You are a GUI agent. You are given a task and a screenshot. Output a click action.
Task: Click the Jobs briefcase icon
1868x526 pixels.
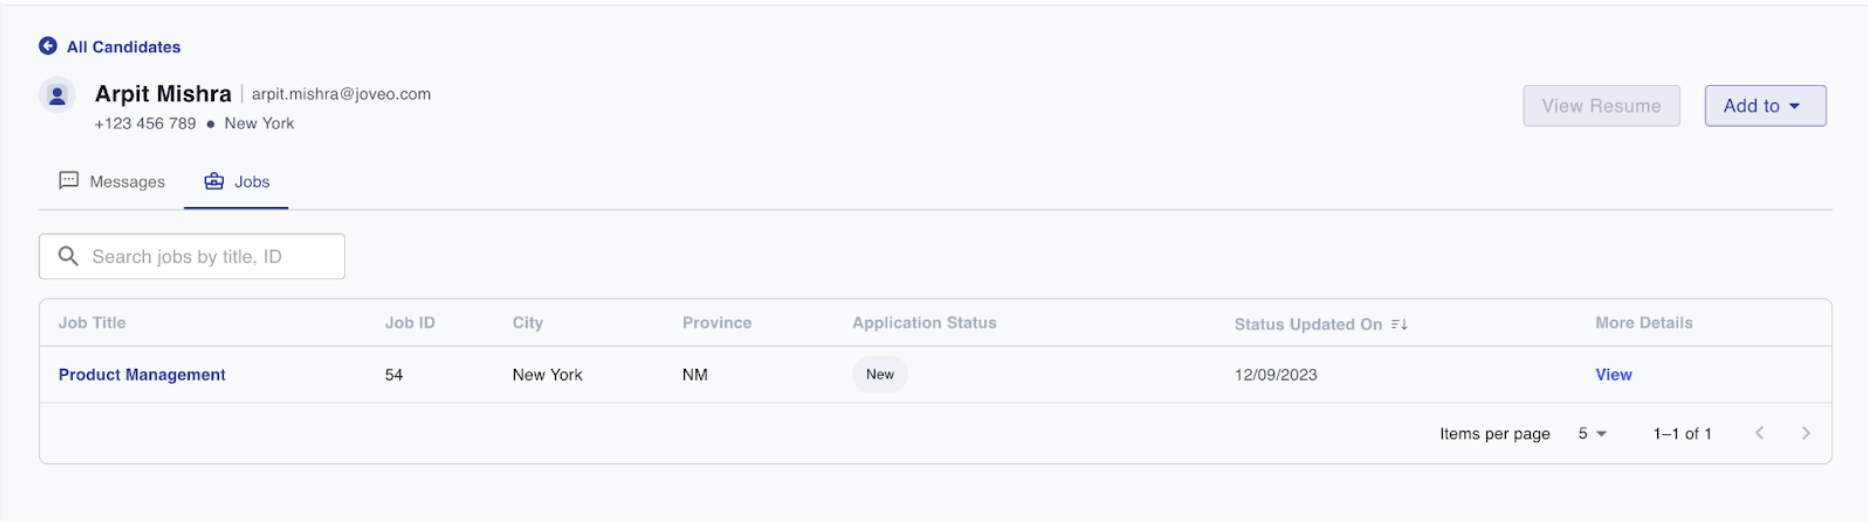(214, 181)
